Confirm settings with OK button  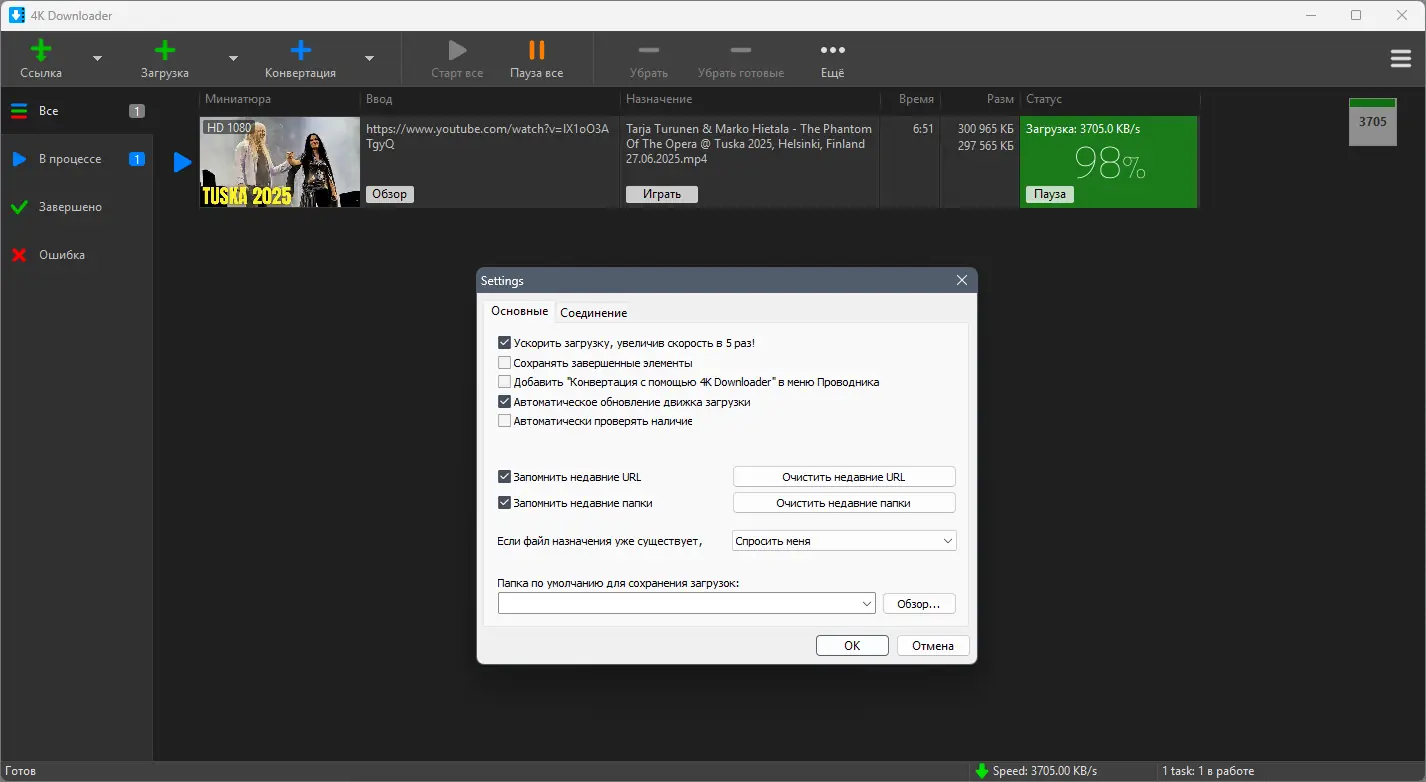click(852, 646)
